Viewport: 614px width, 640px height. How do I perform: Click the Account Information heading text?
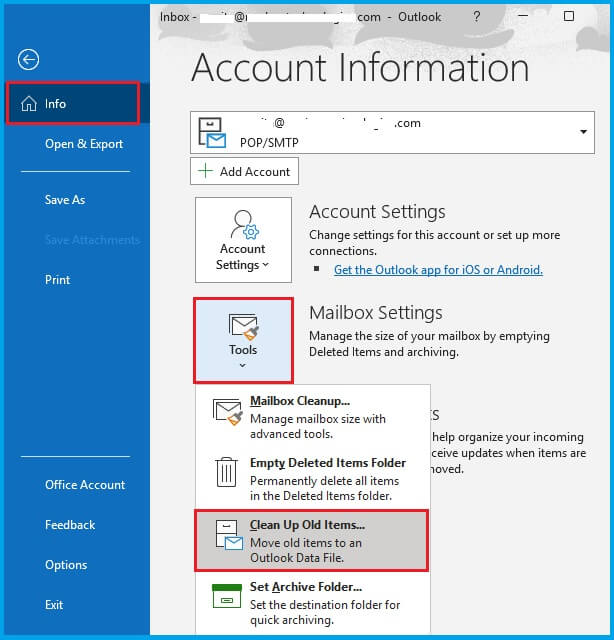(x=360, y=67)
